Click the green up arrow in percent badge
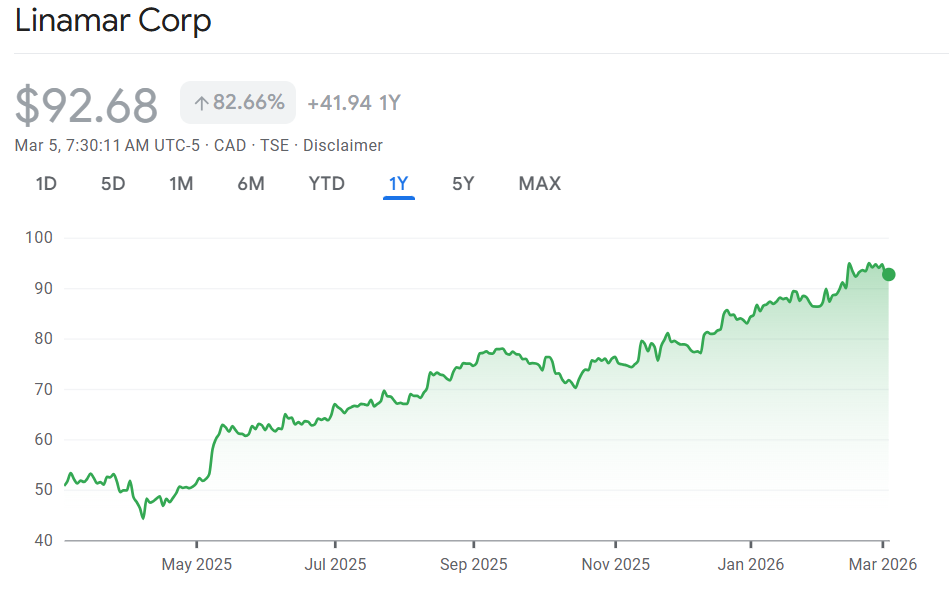This screenshot has width=949, height=597. [x=200, y=103]
